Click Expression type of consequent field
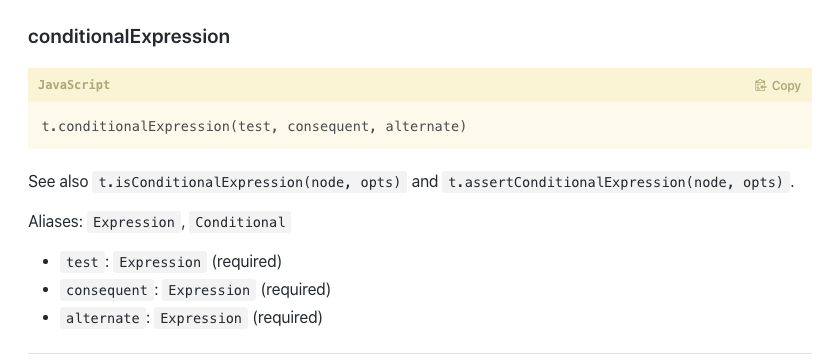 [x=209, y=290]
